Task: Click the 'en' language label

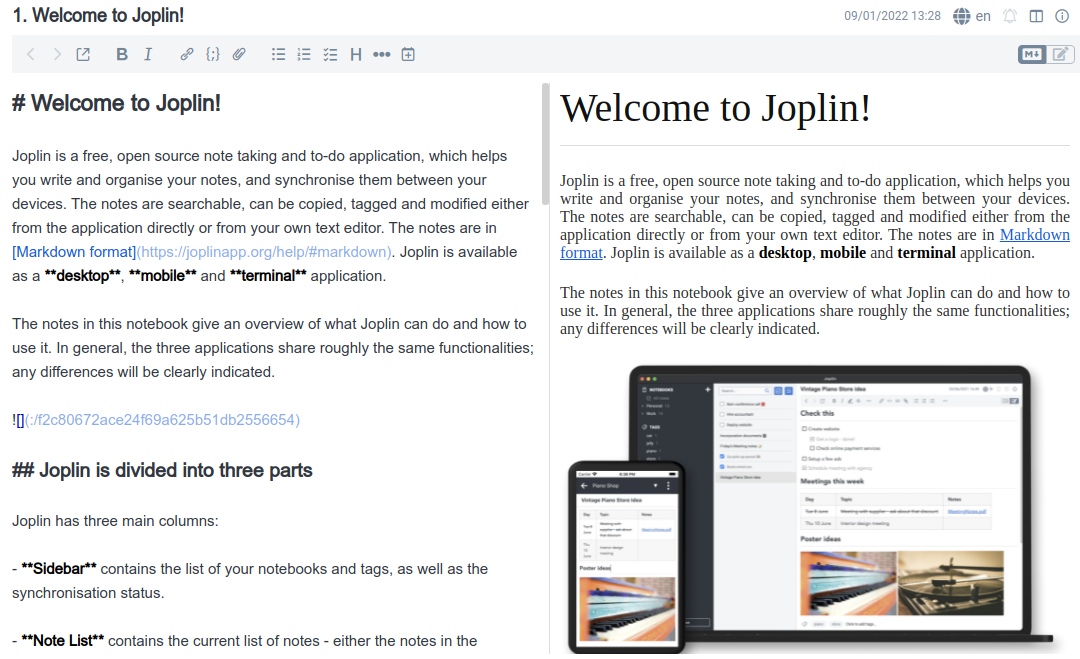Action: pyautogui.click(x=983, y=16)
